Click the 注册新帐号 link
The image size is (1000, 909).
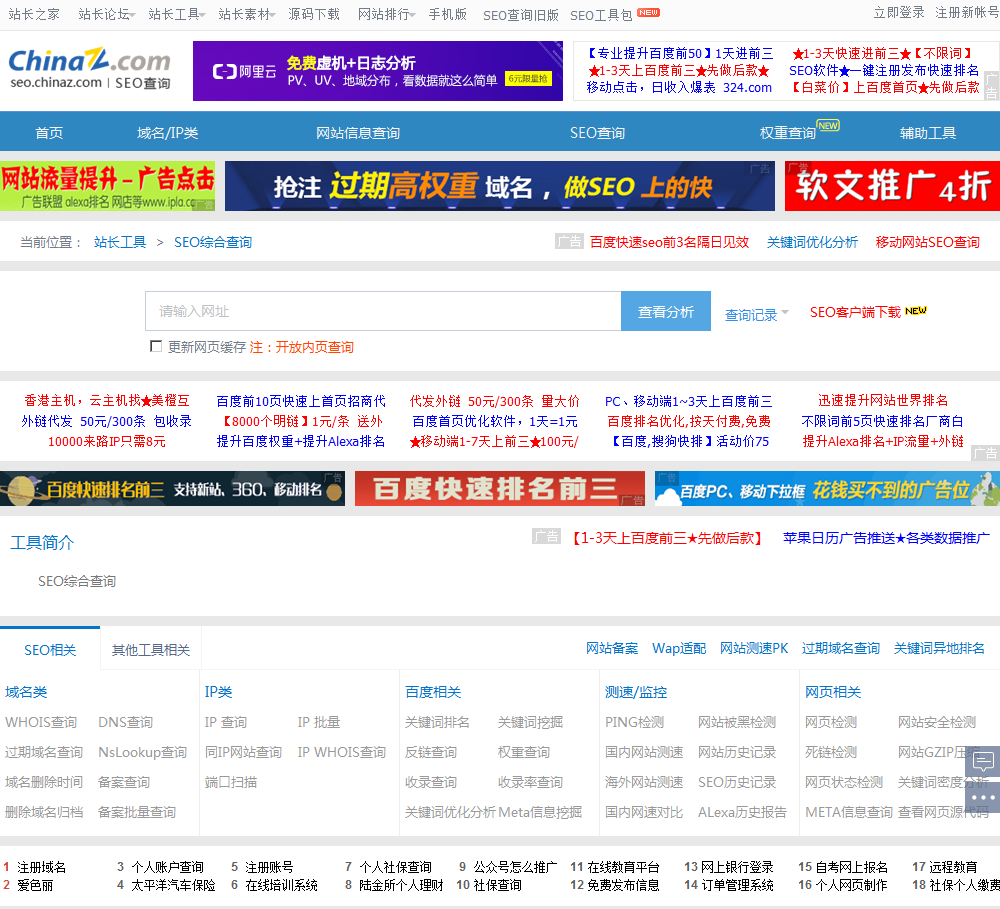pos(967,13)
